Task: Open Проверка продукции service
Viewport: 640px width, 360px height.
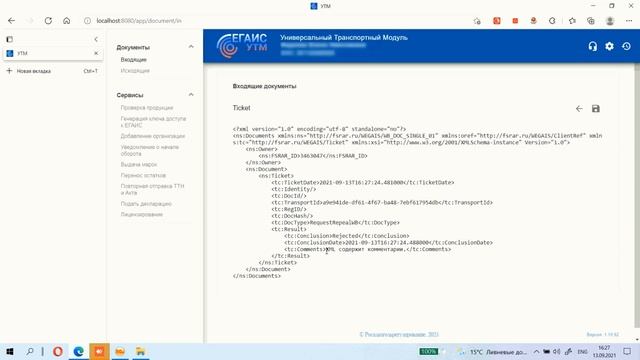Action: click(x=147, y=108)
